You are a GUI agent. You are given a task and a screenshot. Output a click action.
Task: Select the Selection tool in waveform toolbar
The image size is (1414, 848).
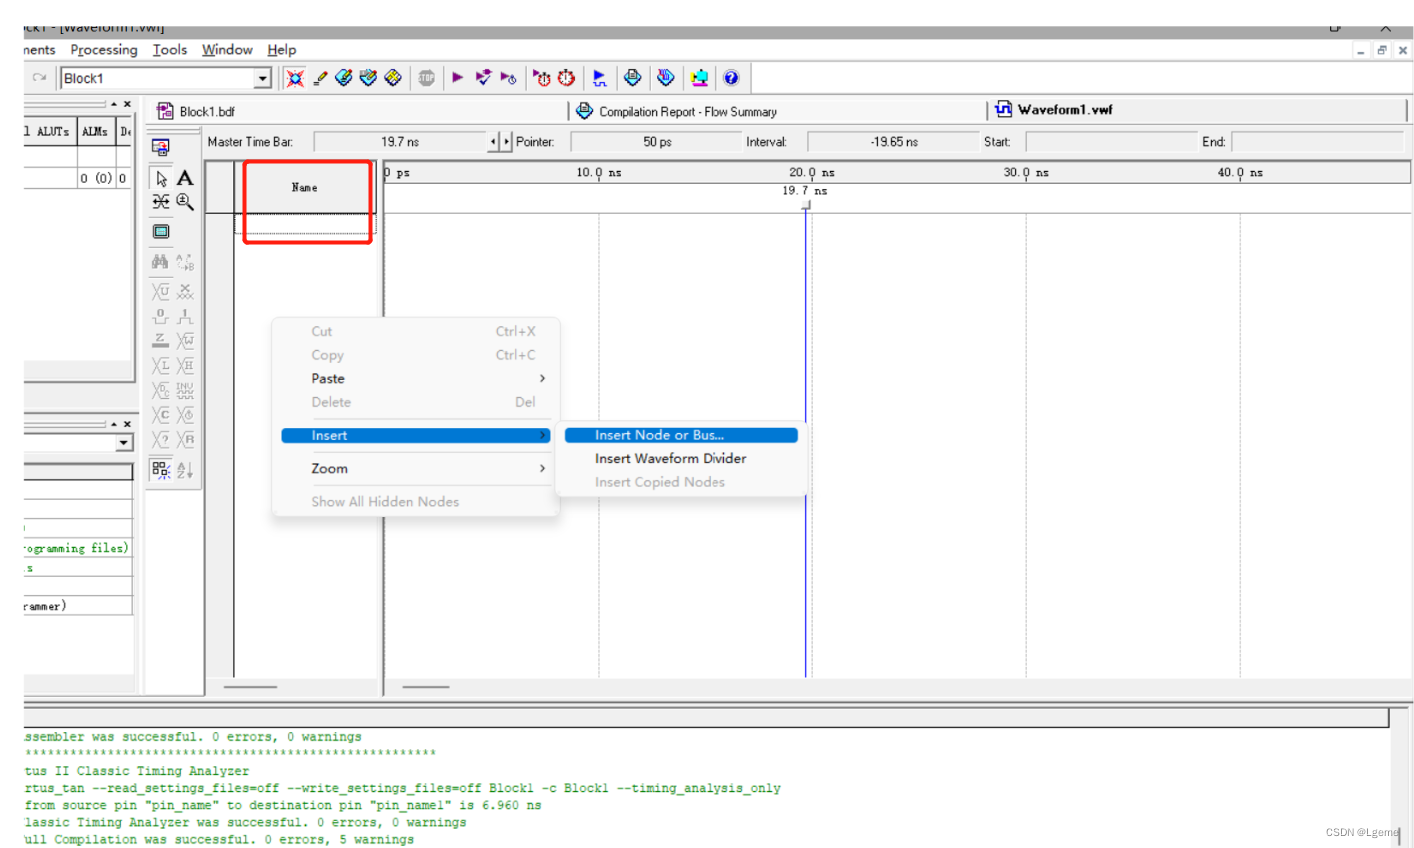(x=161, y=177)
